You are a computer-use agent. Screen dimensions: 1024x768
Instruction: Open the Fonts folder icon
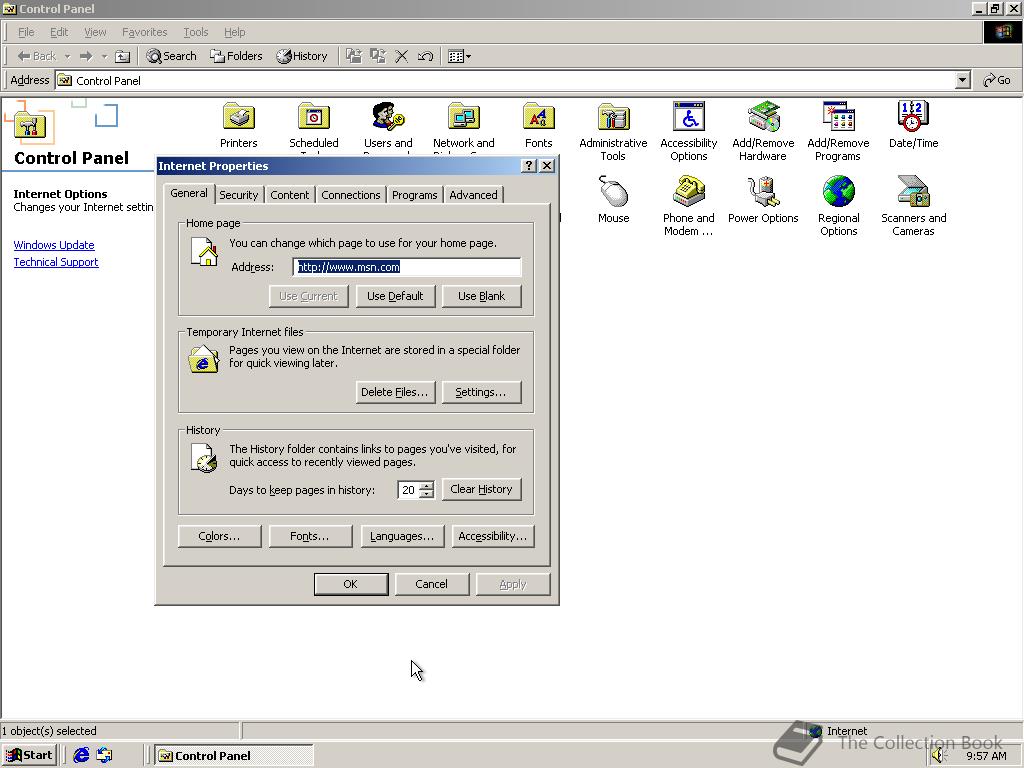pyautogui.click(x=539, y=125)
